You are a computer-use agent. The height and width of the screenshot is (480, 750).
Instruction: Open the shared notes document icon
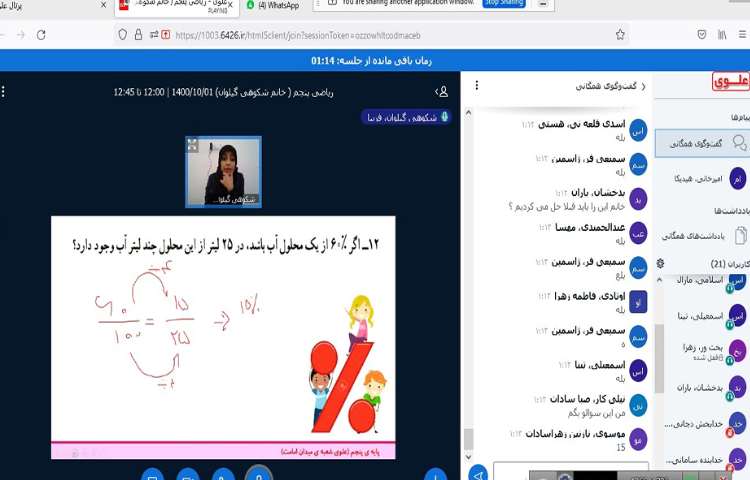click(x=740, y=236)
